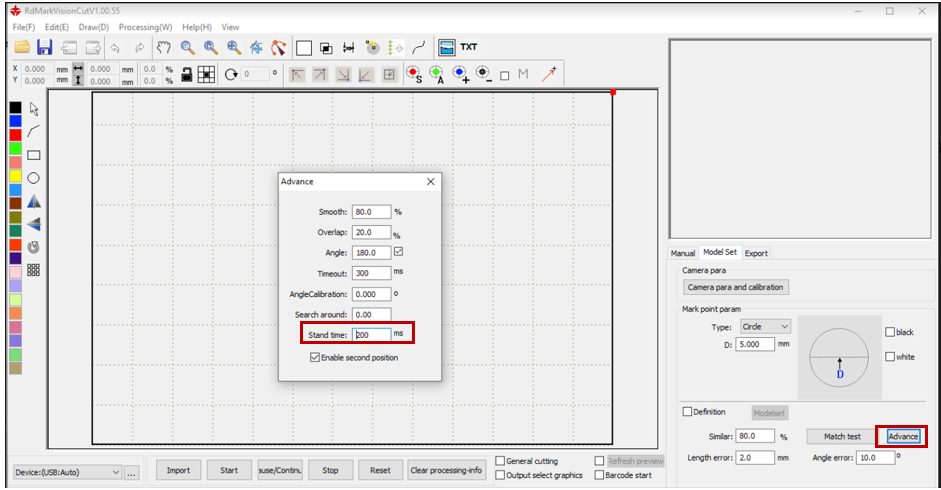
Task: Open the File menu
Action: click(x=24, y=27)
